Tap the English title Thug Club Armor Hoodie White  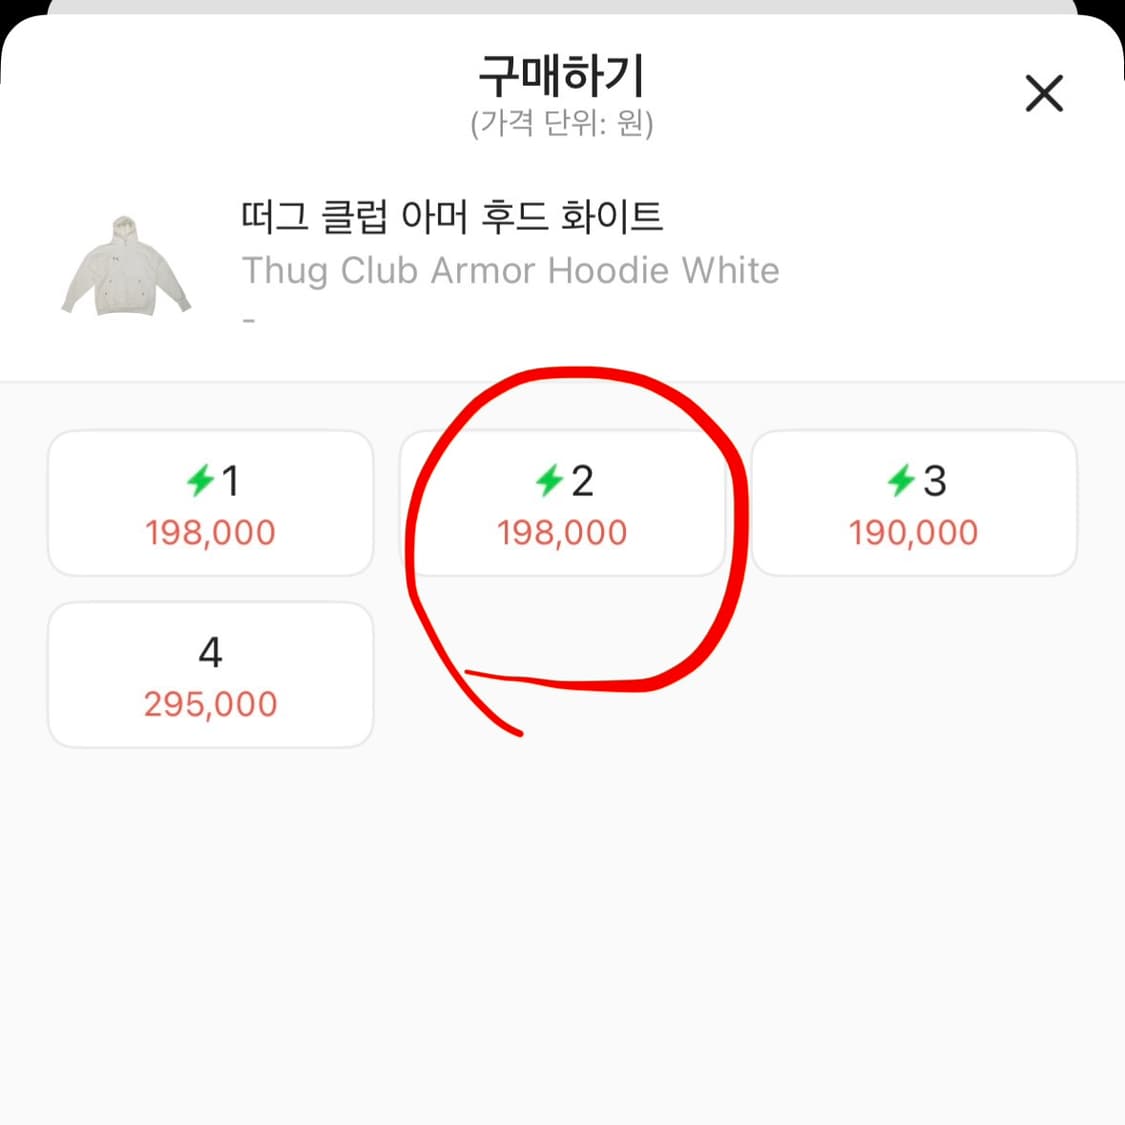coord(510,270)
